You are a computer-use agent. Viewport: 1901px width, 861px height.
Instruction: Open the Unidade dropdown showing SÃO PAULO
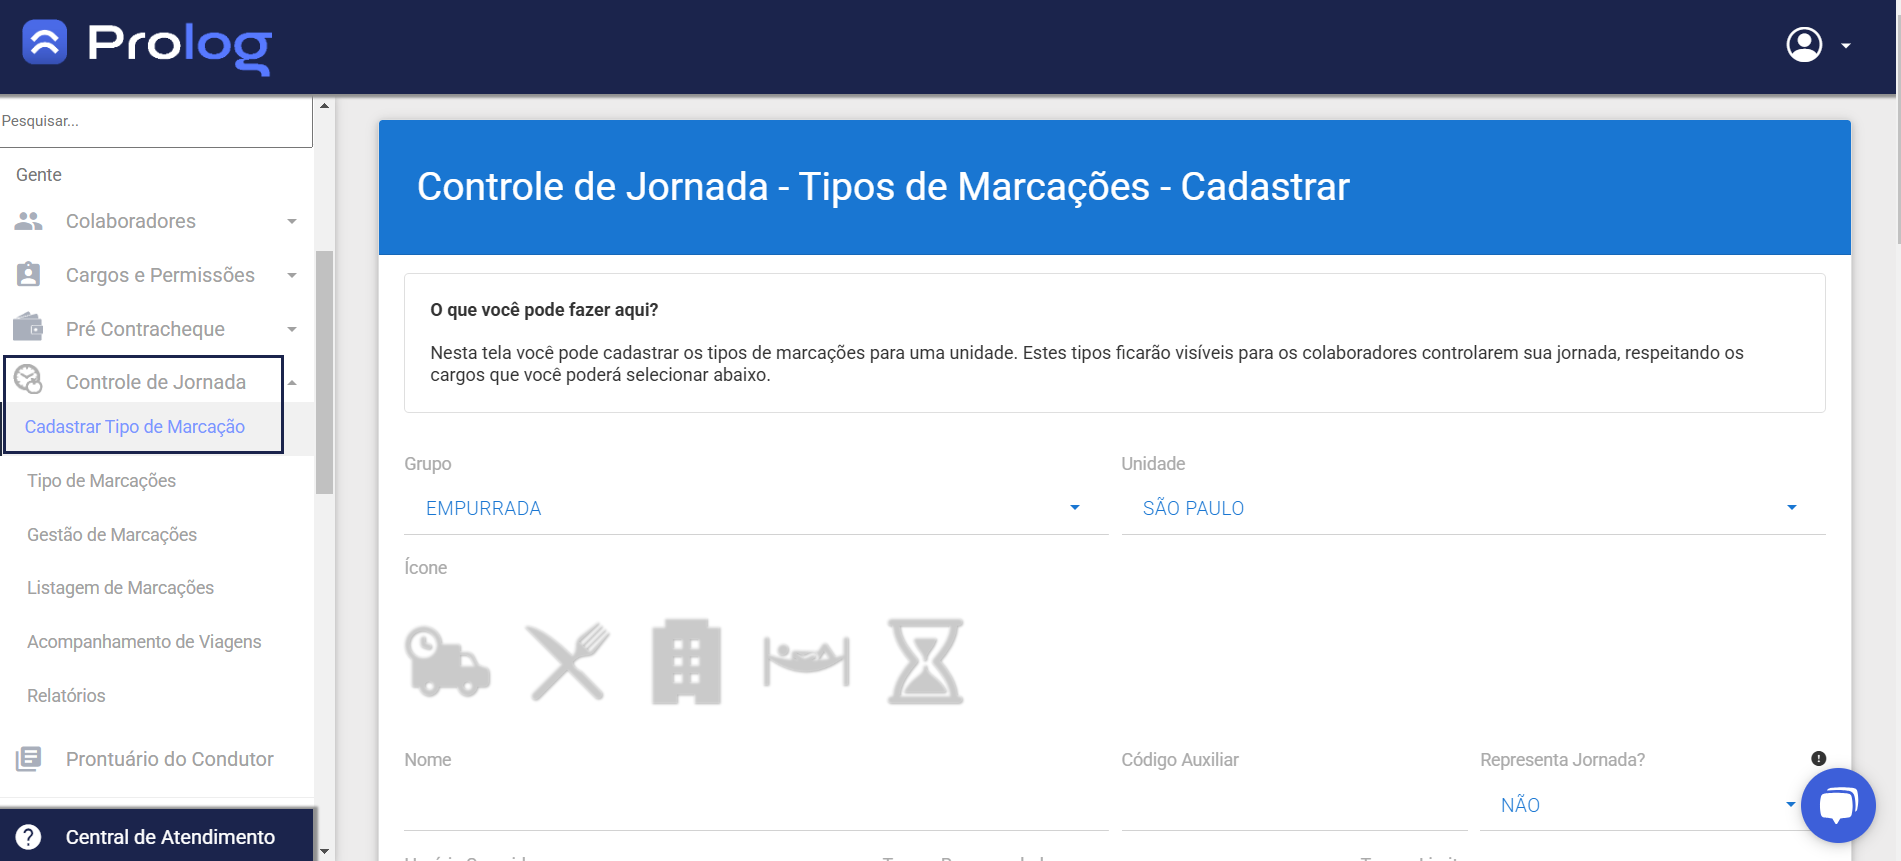click(1472, 508)
